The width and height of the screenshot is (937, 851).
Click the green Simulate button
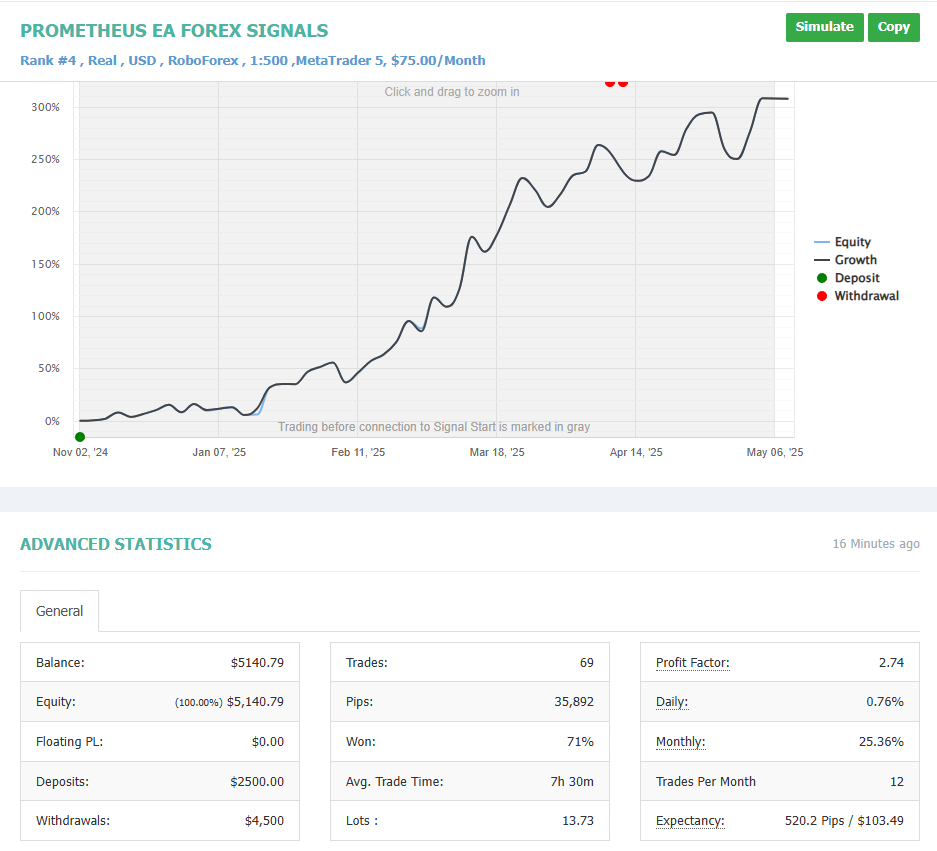[825, 27]
